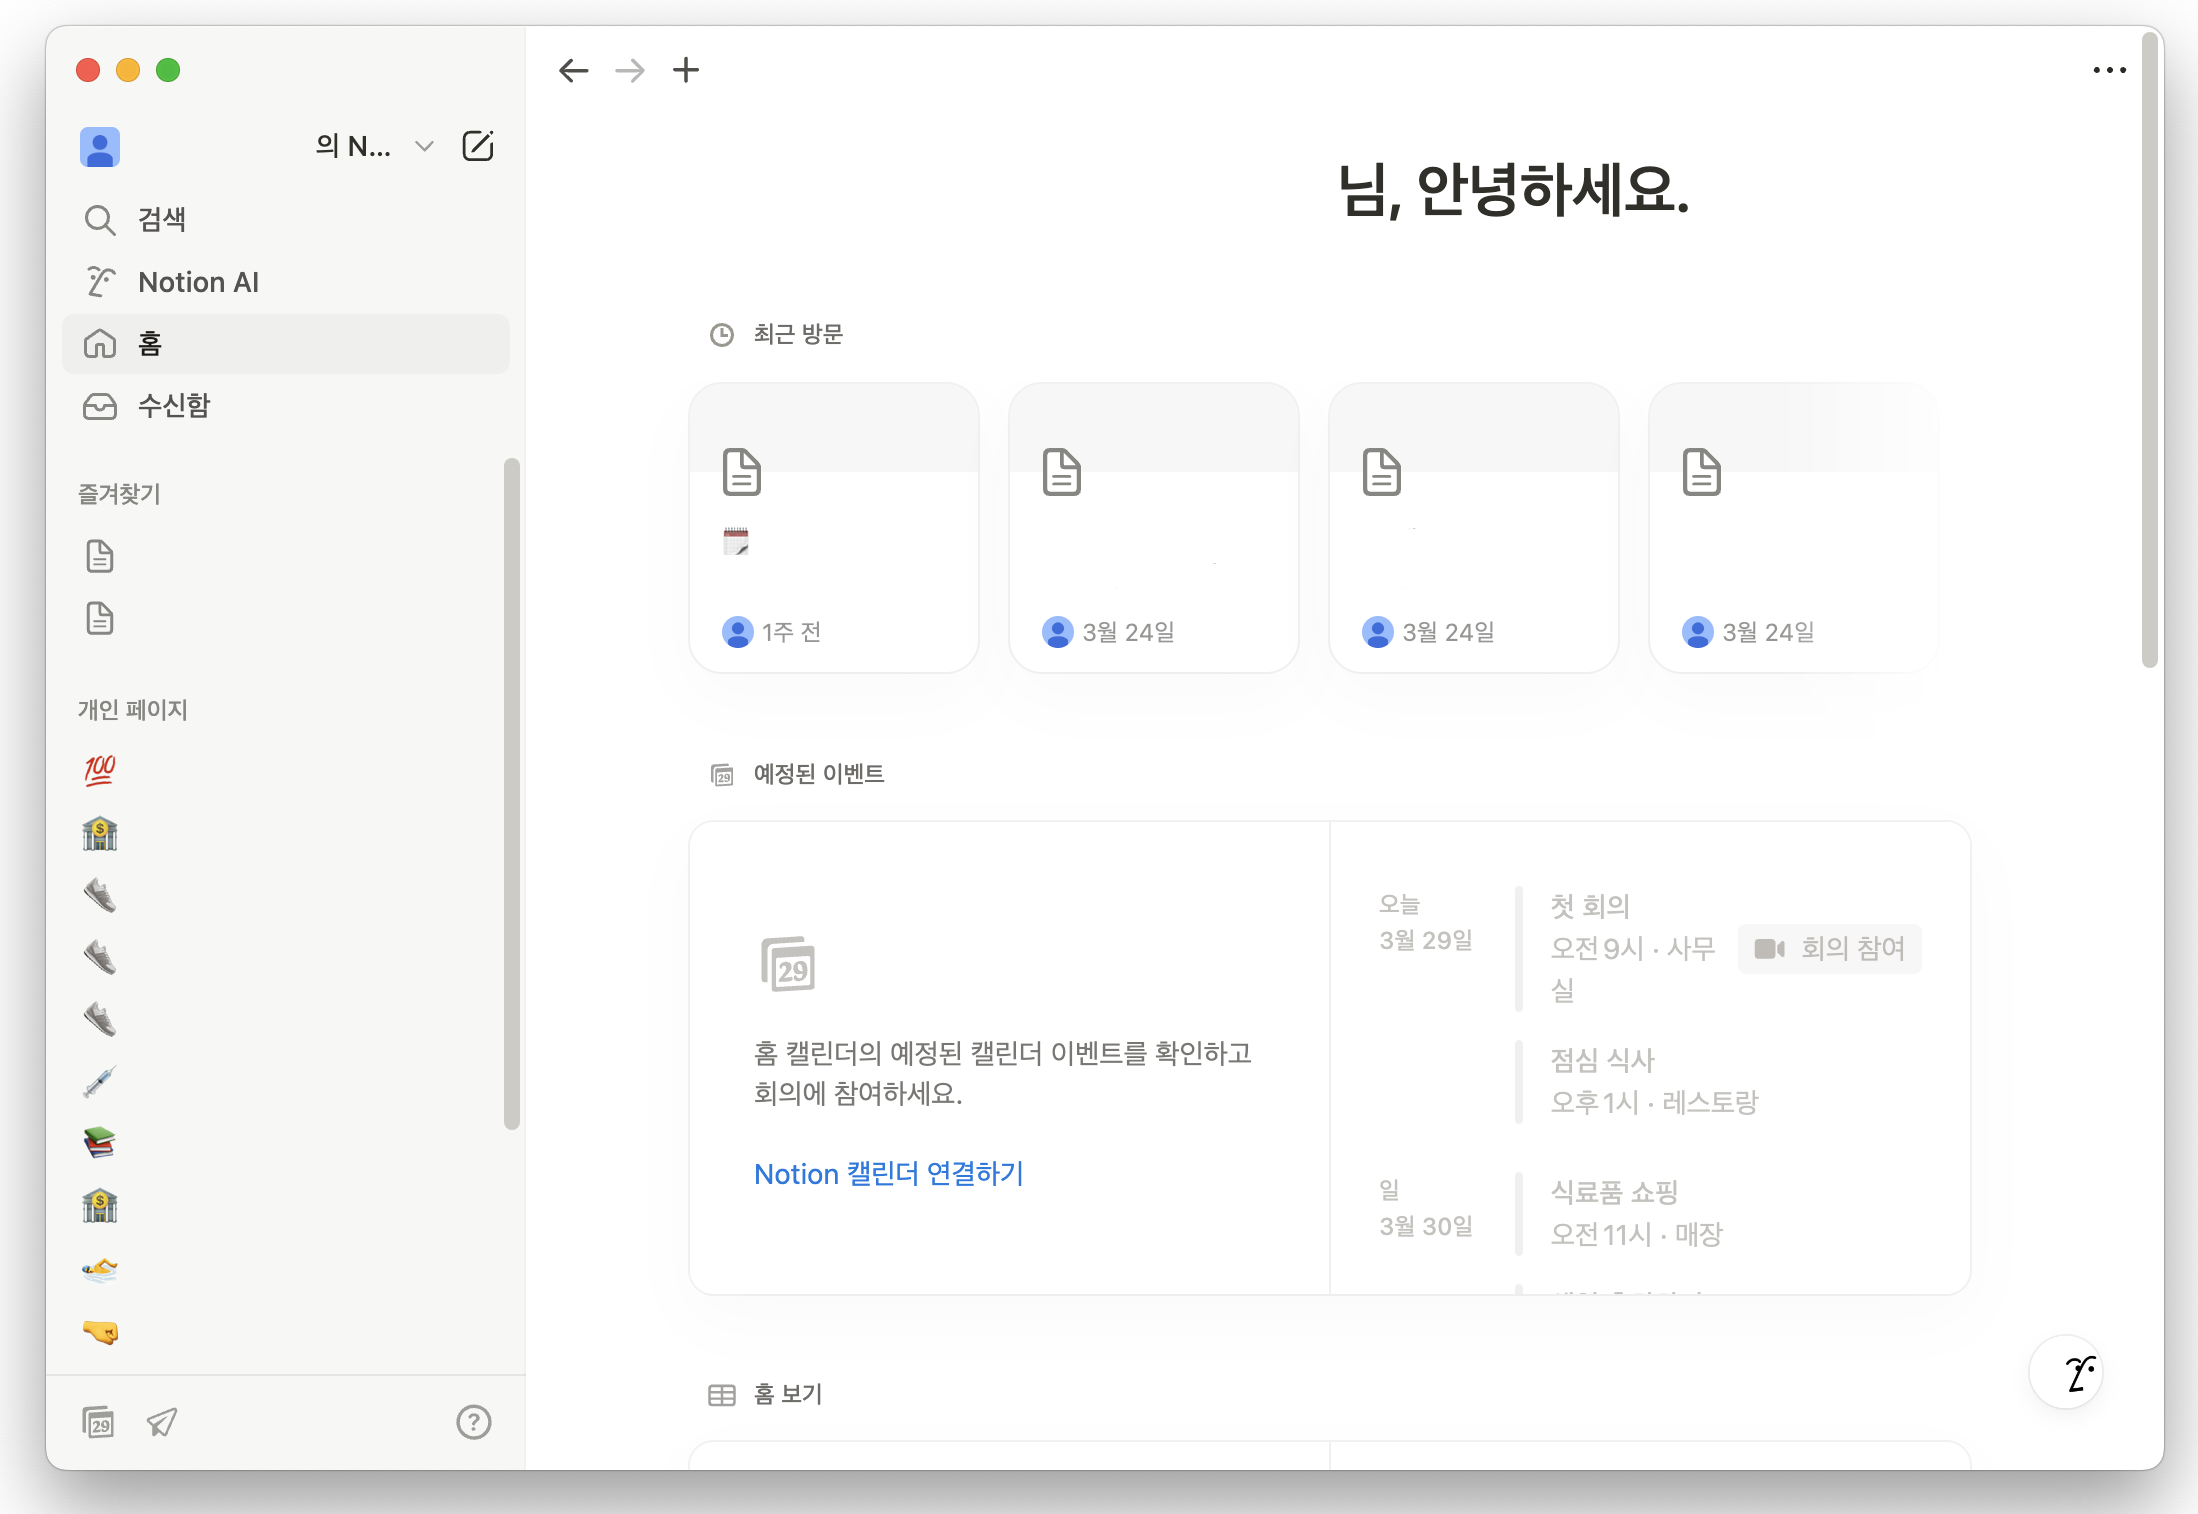Open Notion AI from sidebar
The height and width of the screenshot is (1514, 2198).
pyautogui.click(x=198, y=282)
